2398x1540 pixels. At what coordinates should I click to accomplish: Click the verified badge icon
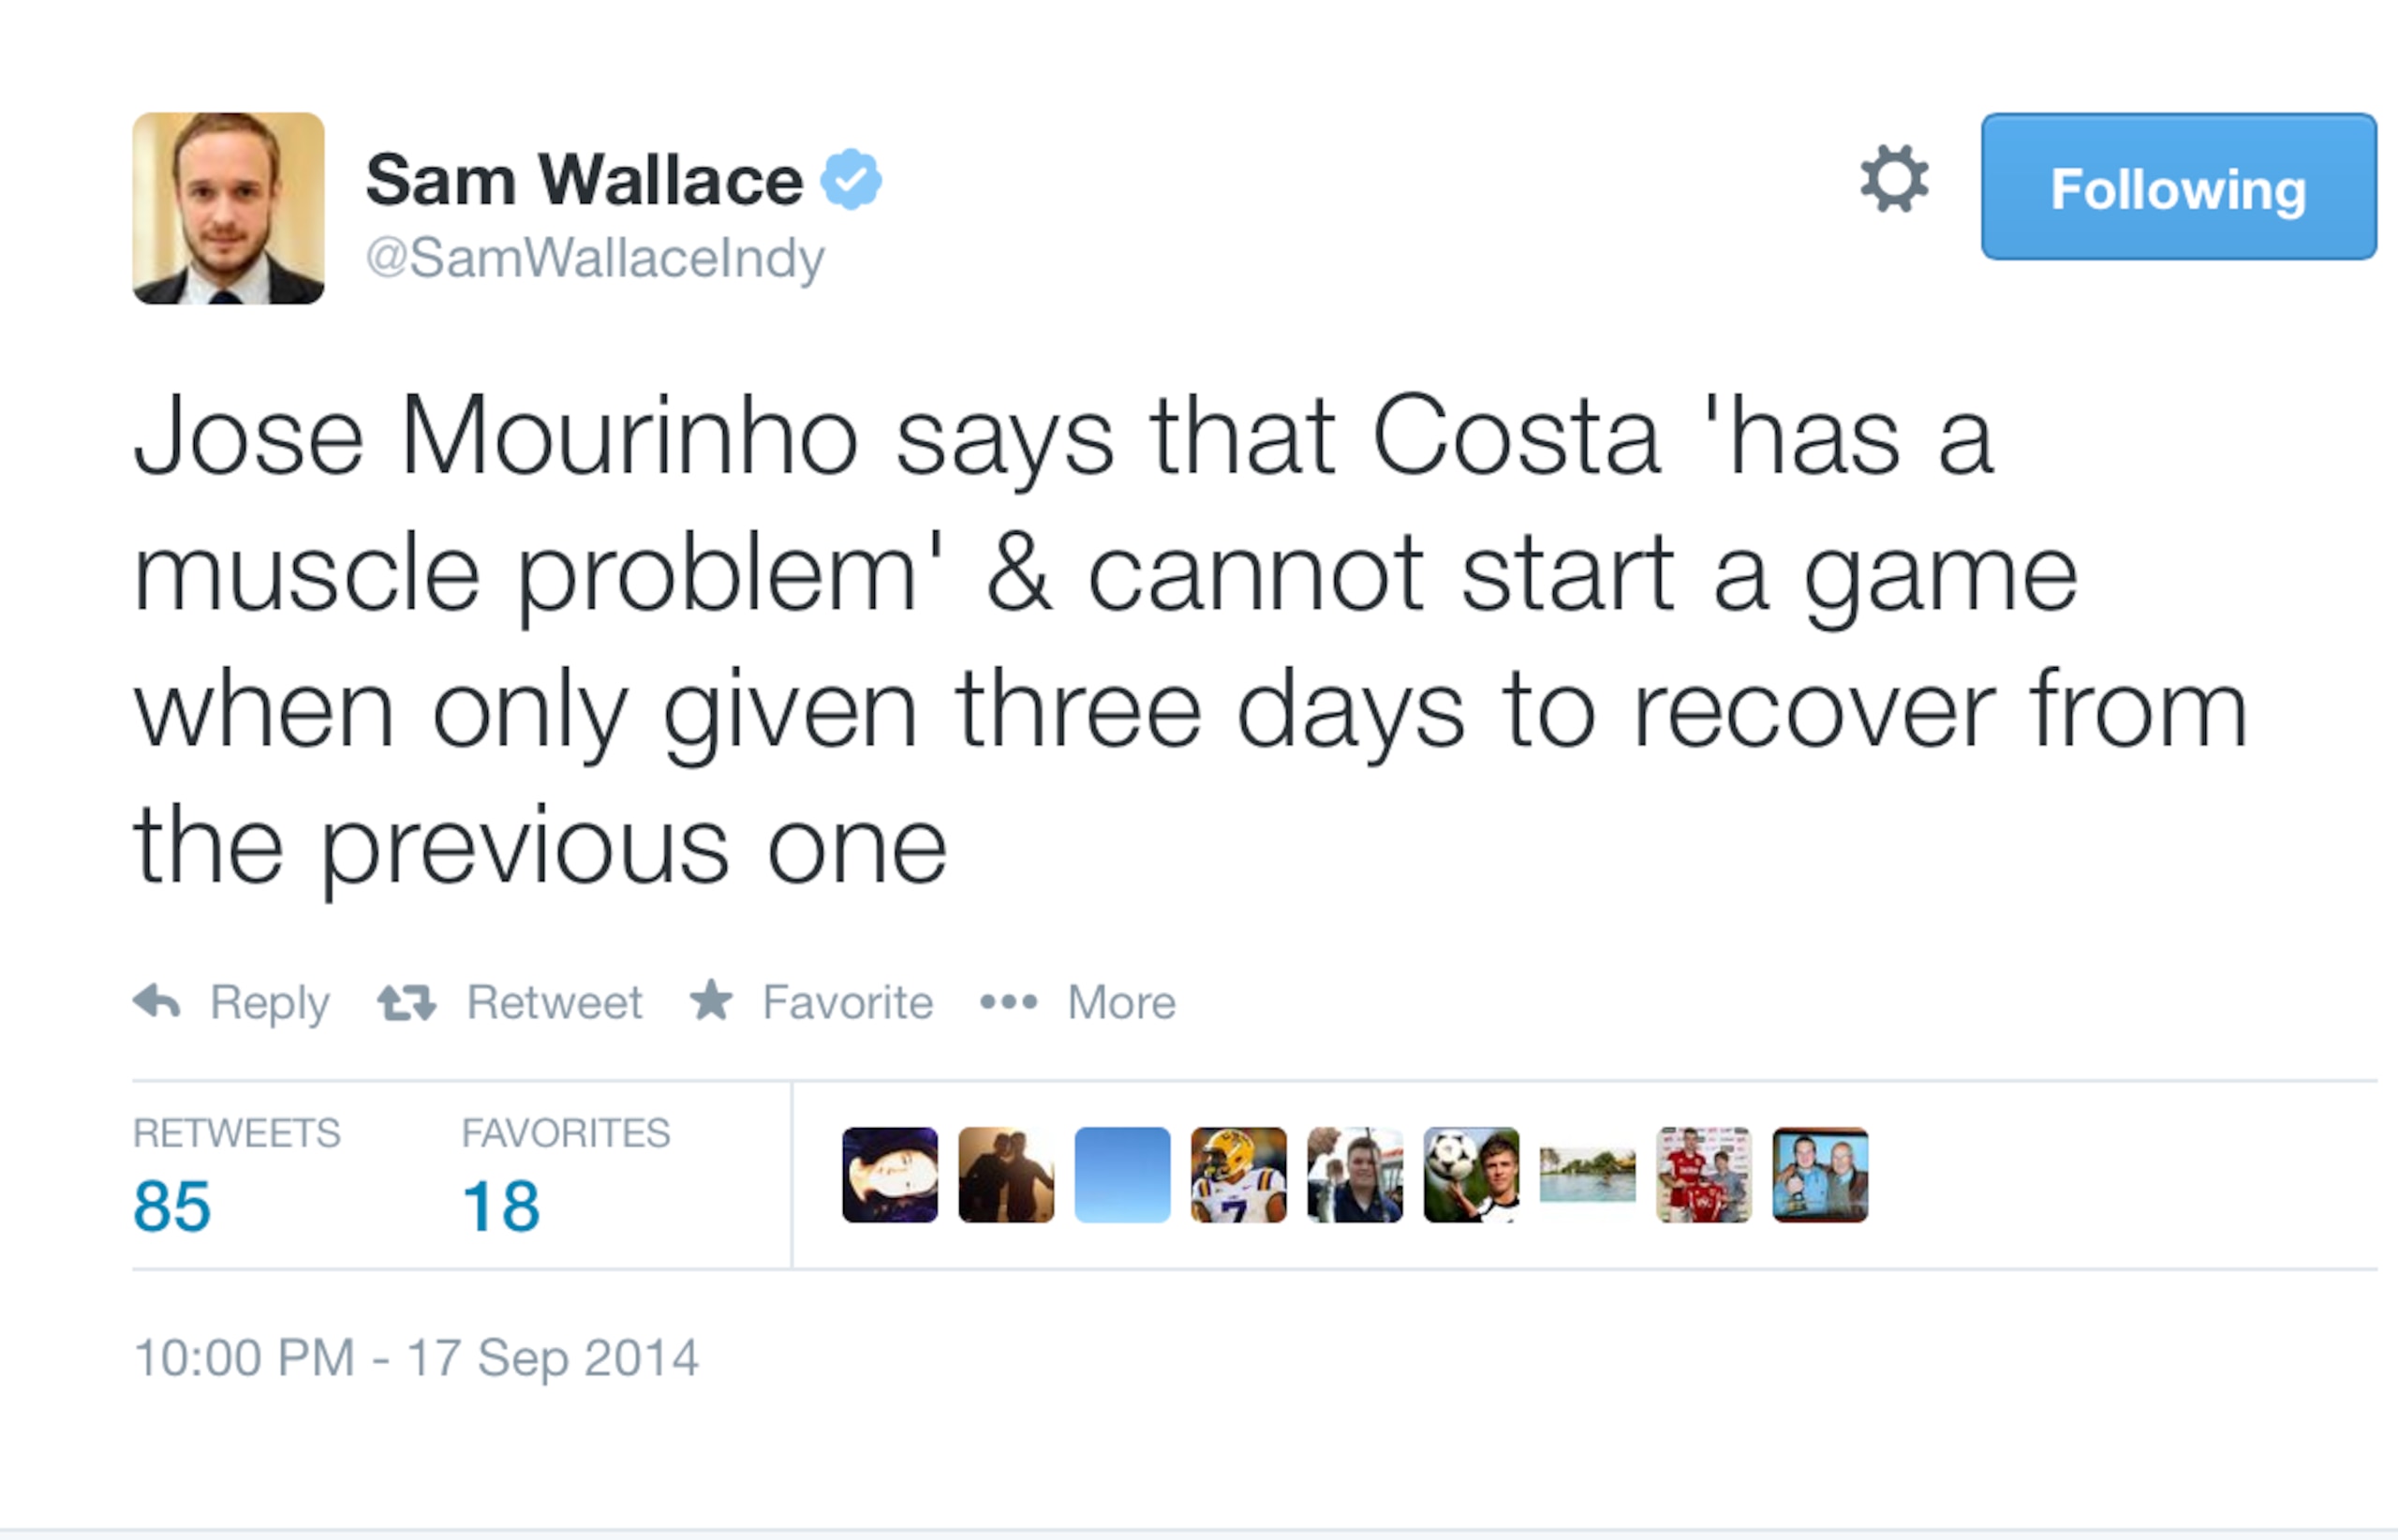tap(851, 179)
